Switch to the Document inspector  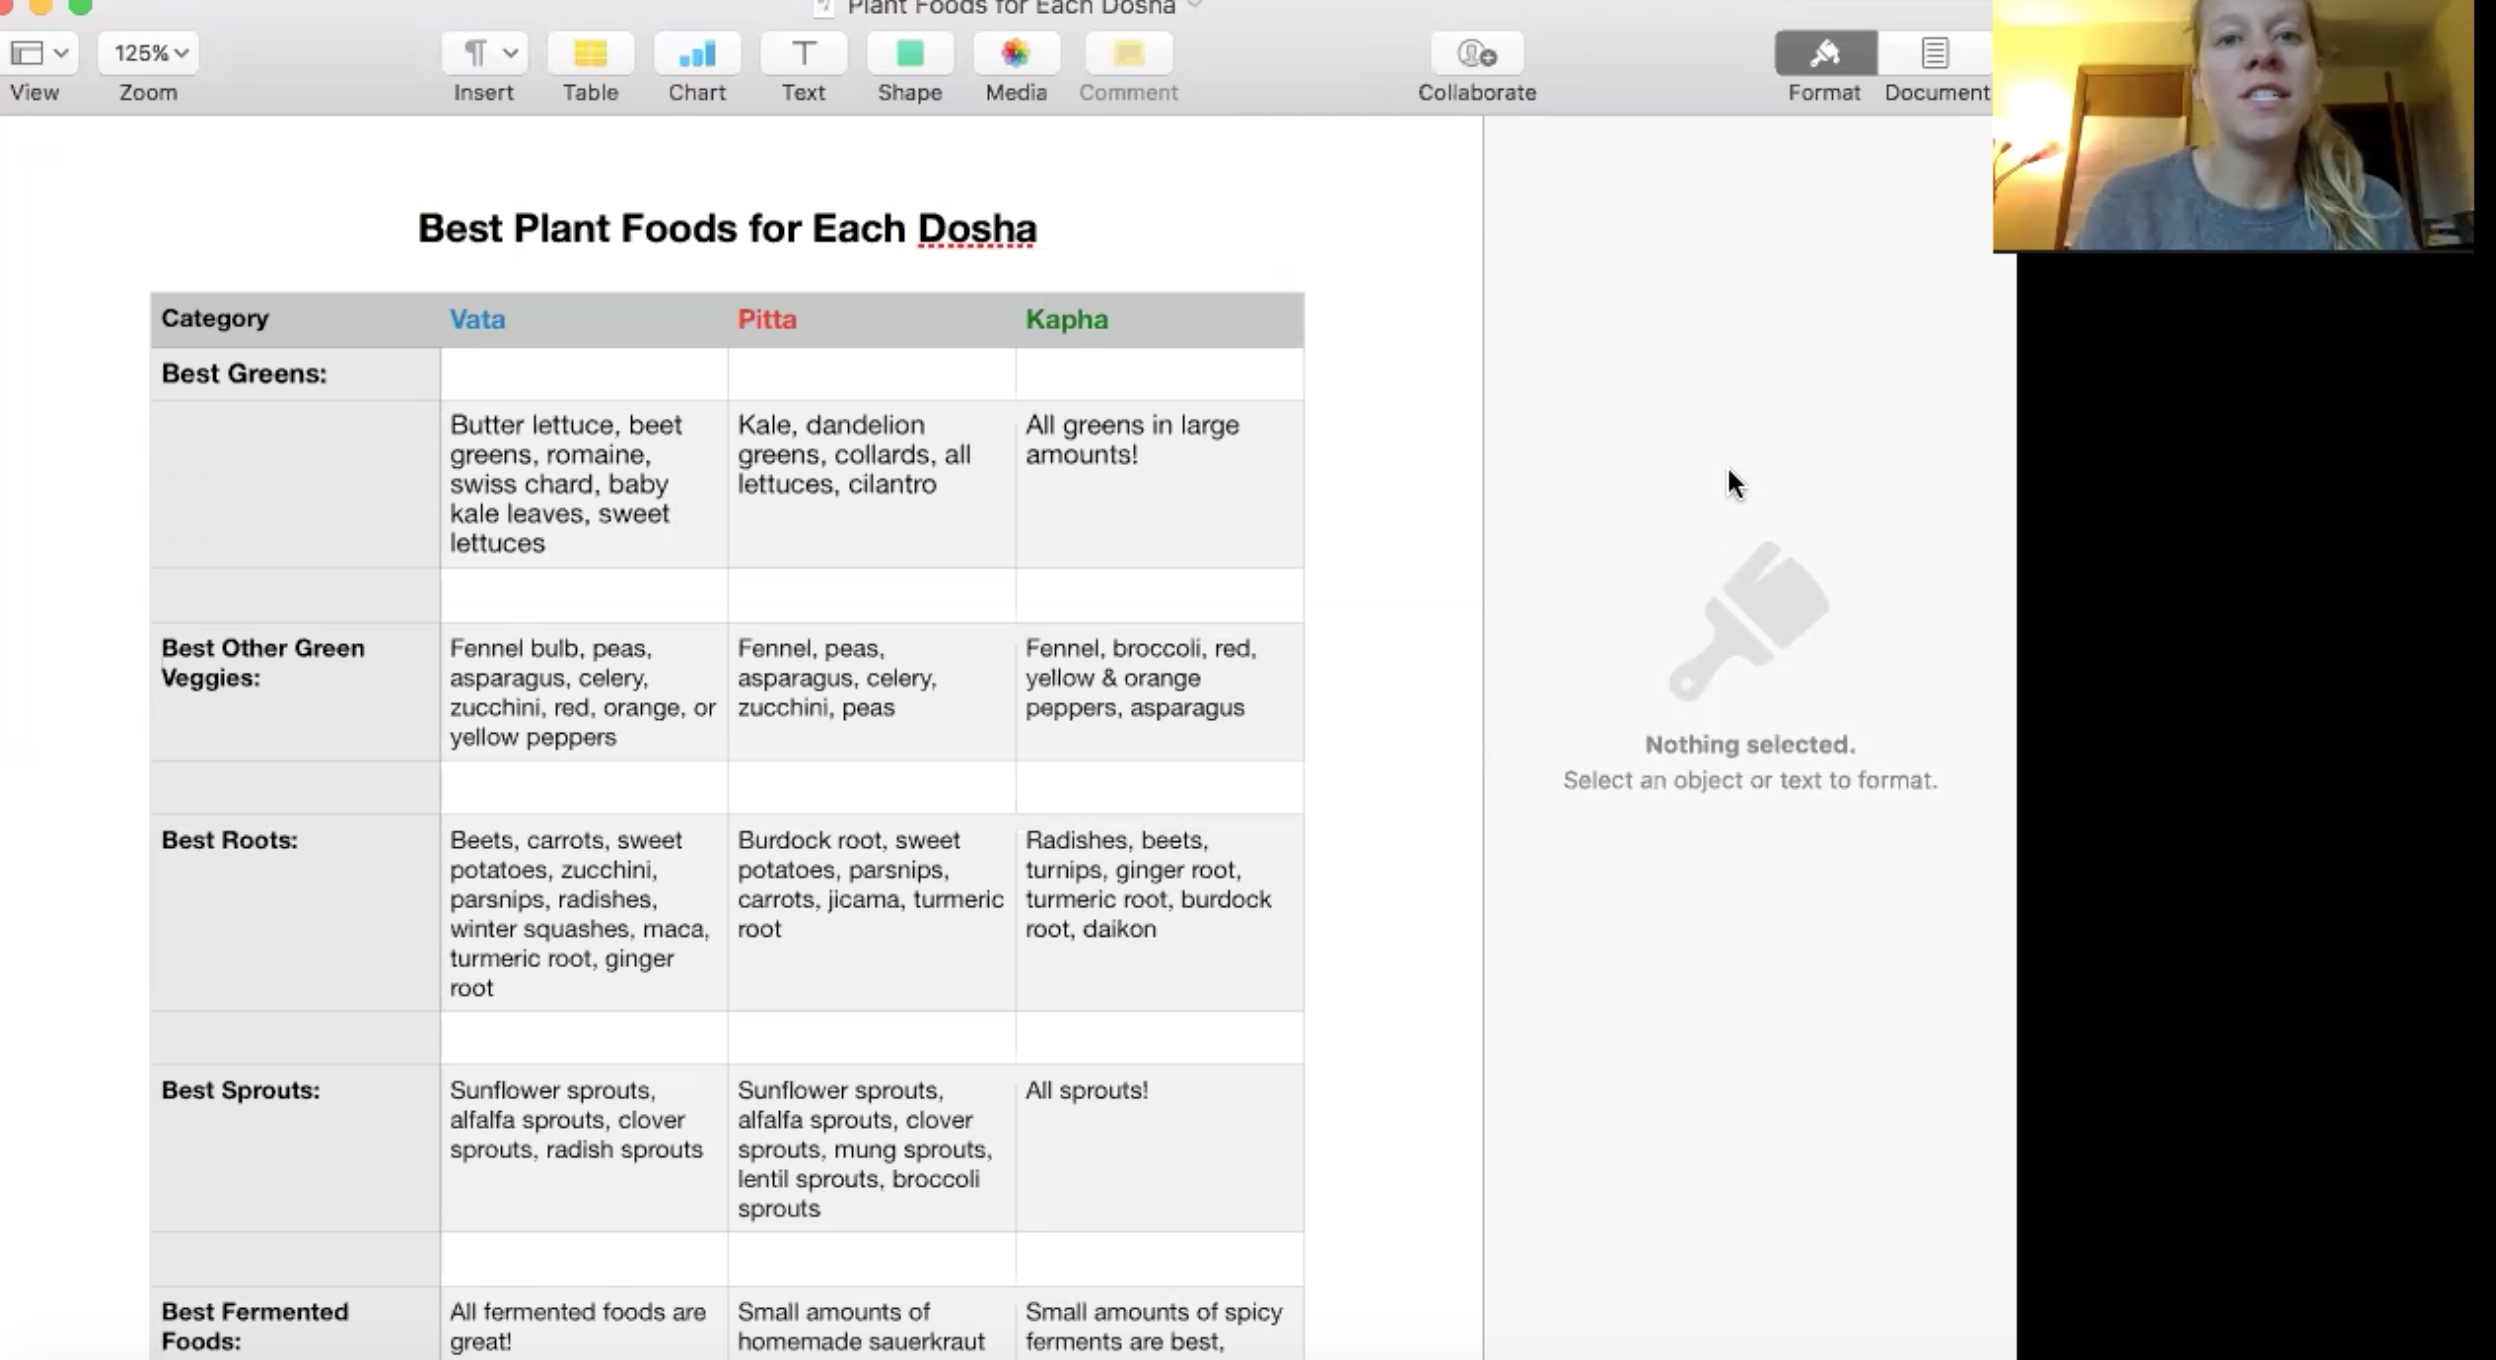[x=1934, y=53]
